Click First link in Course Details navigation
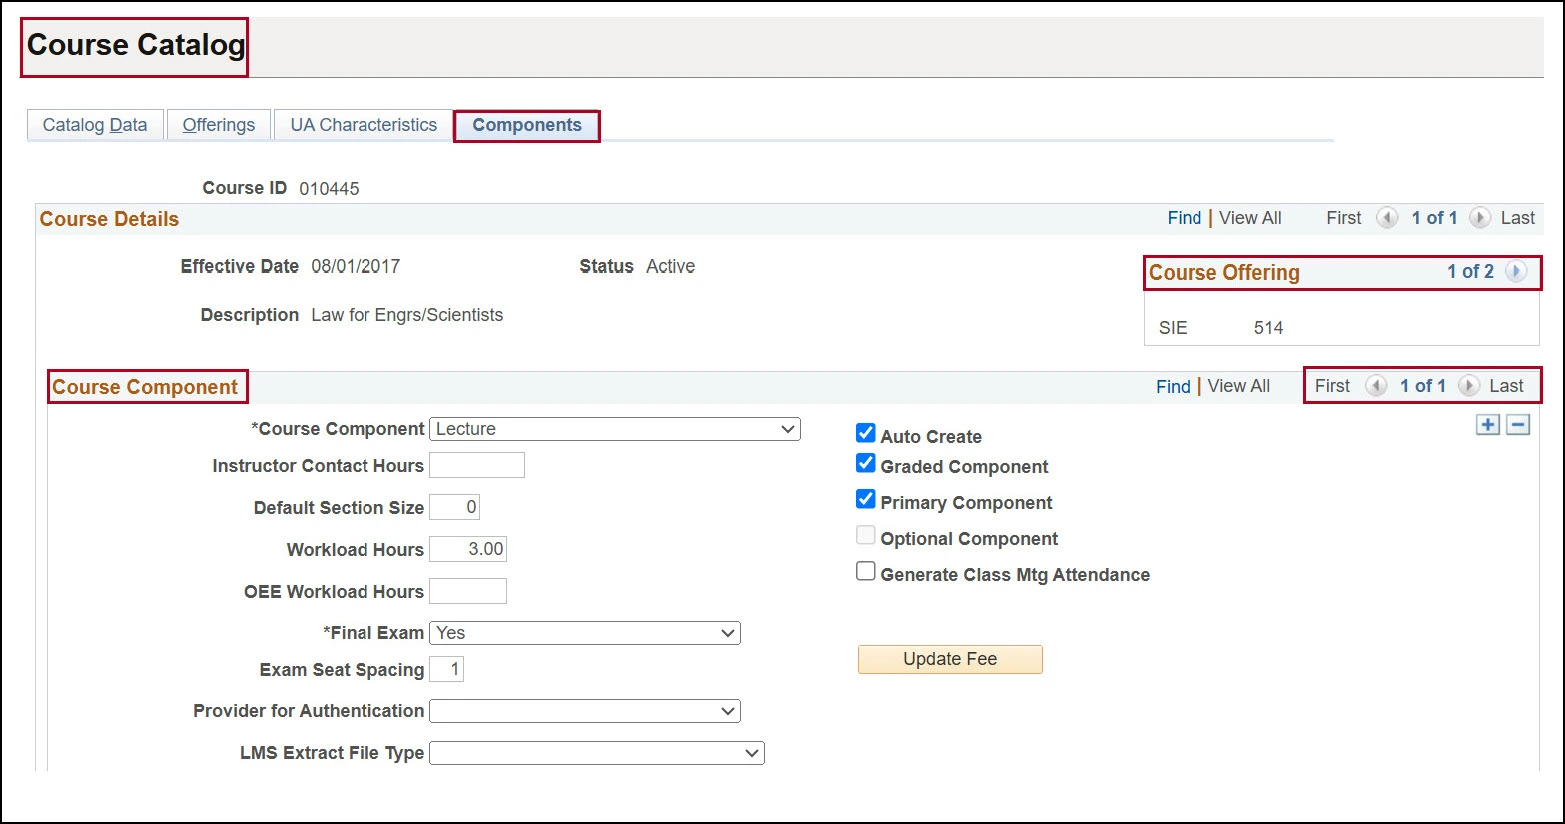 pyautogui.click(x=1344, y=218)
